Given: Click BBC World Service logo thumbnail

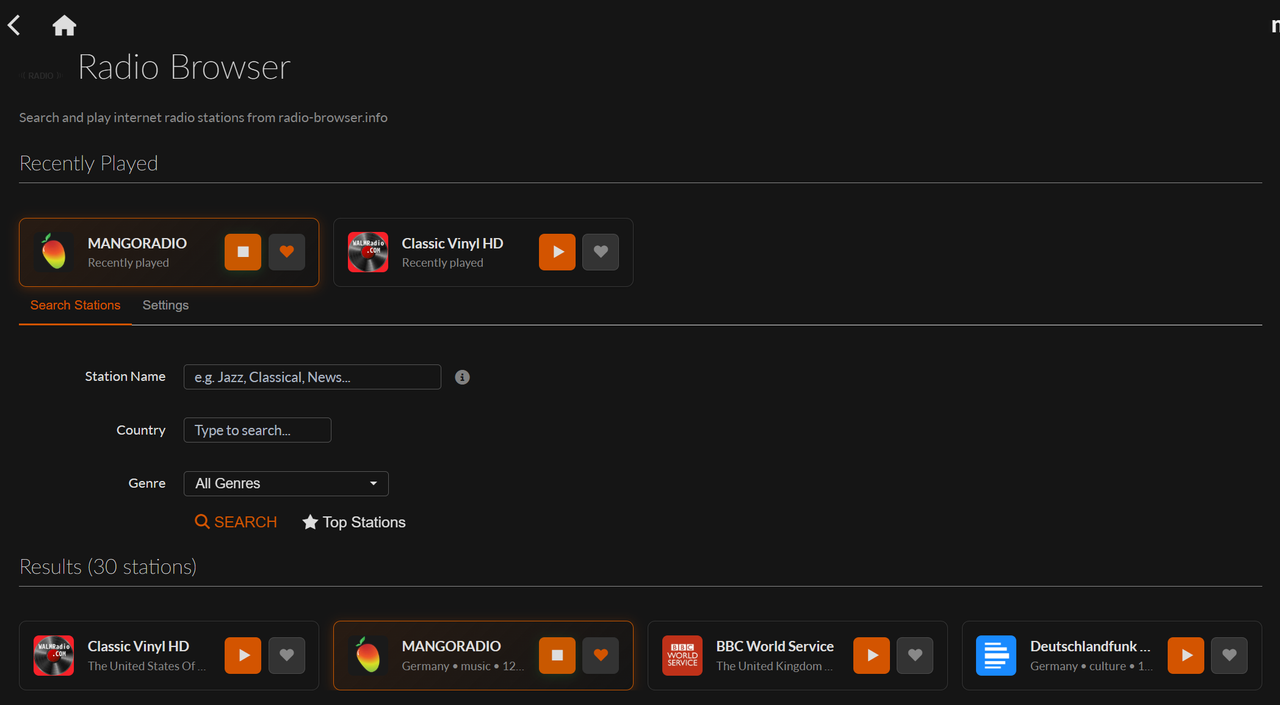Looking at the screenshot, I should tap(682, 655).
